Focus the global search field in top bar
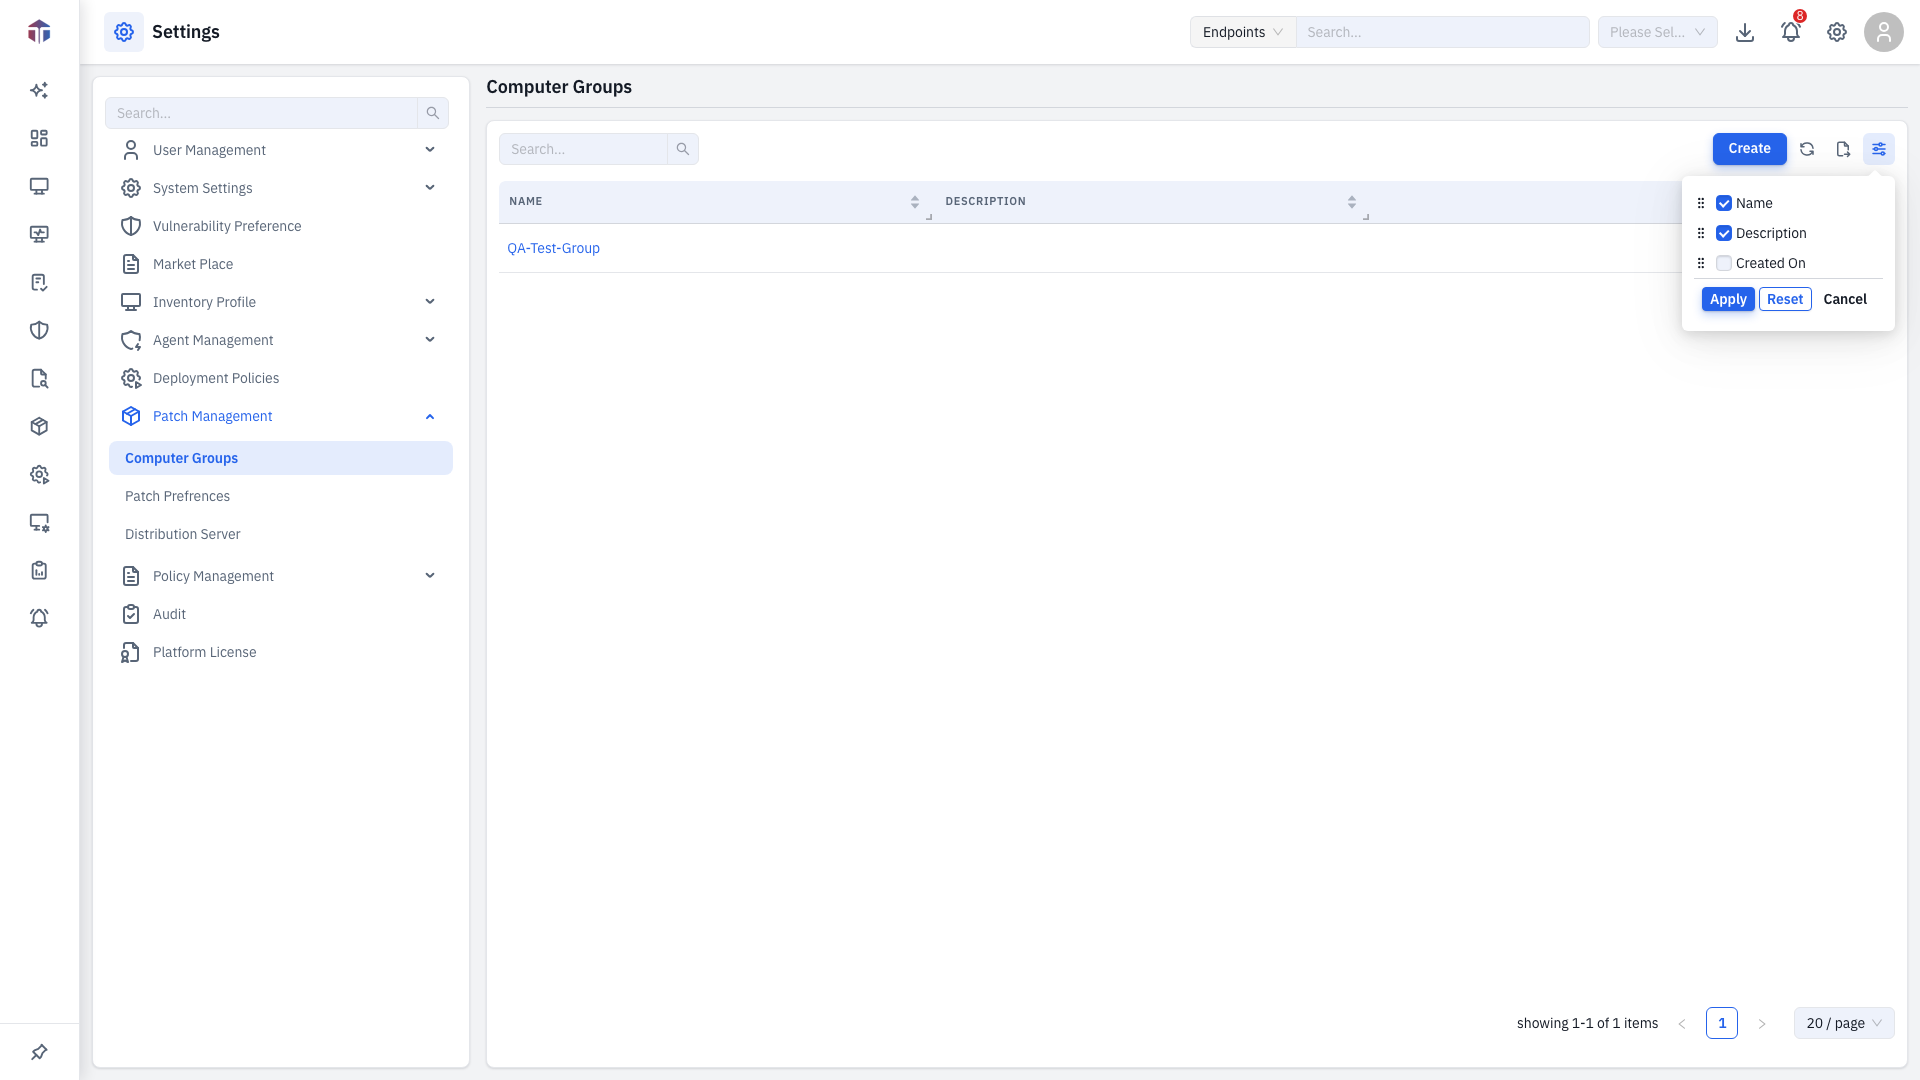 click(x=1442, y=32)
